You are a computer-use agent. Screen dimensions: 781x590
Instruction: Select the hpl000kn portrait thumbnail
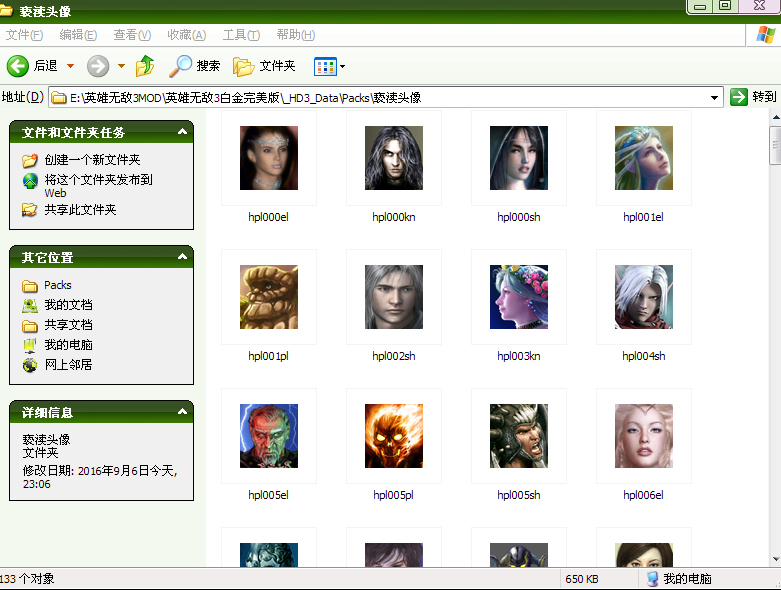(x=394, y=158)
